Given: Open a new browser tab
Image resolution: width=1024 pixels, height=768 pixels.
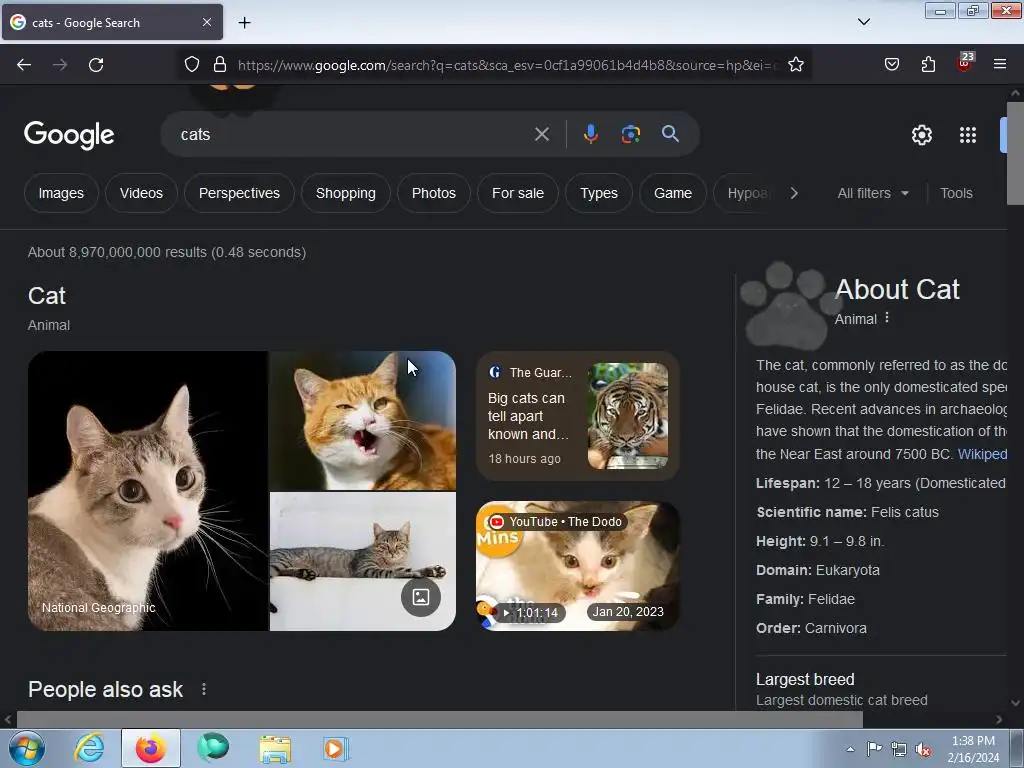Looking at the screenshot, I should click(244, 23).
